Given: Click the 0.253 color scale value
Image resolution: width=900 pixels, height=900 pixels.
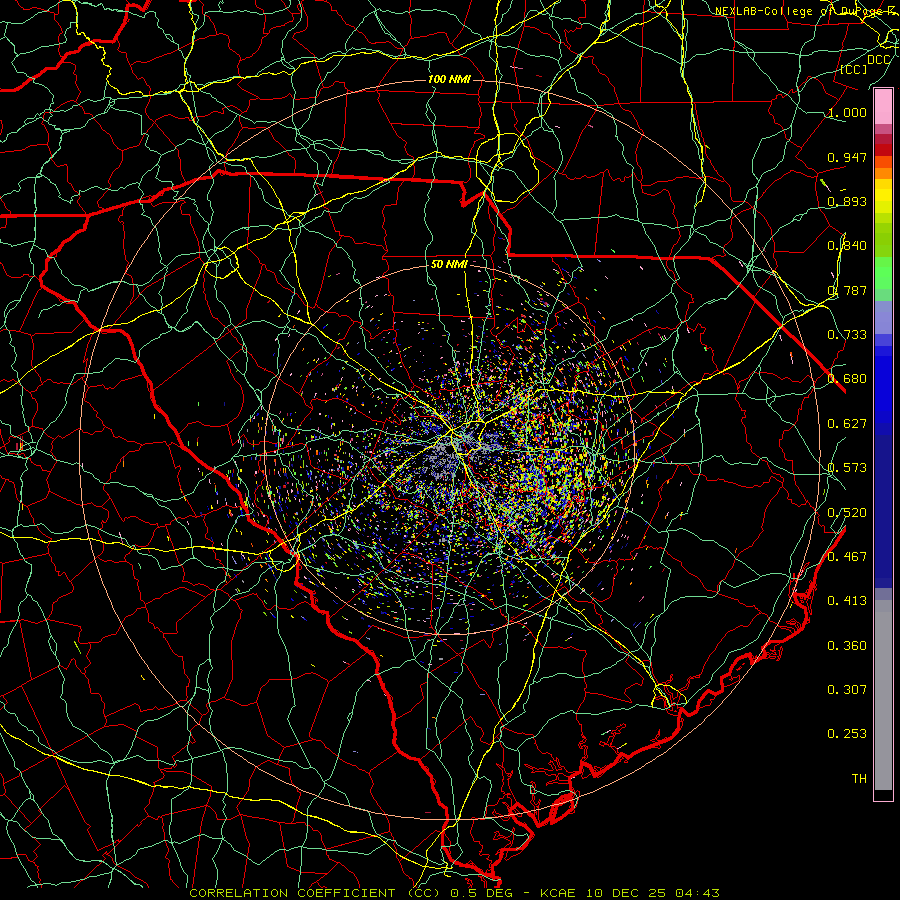Looking at the screenshot, I should click(847, 734).
